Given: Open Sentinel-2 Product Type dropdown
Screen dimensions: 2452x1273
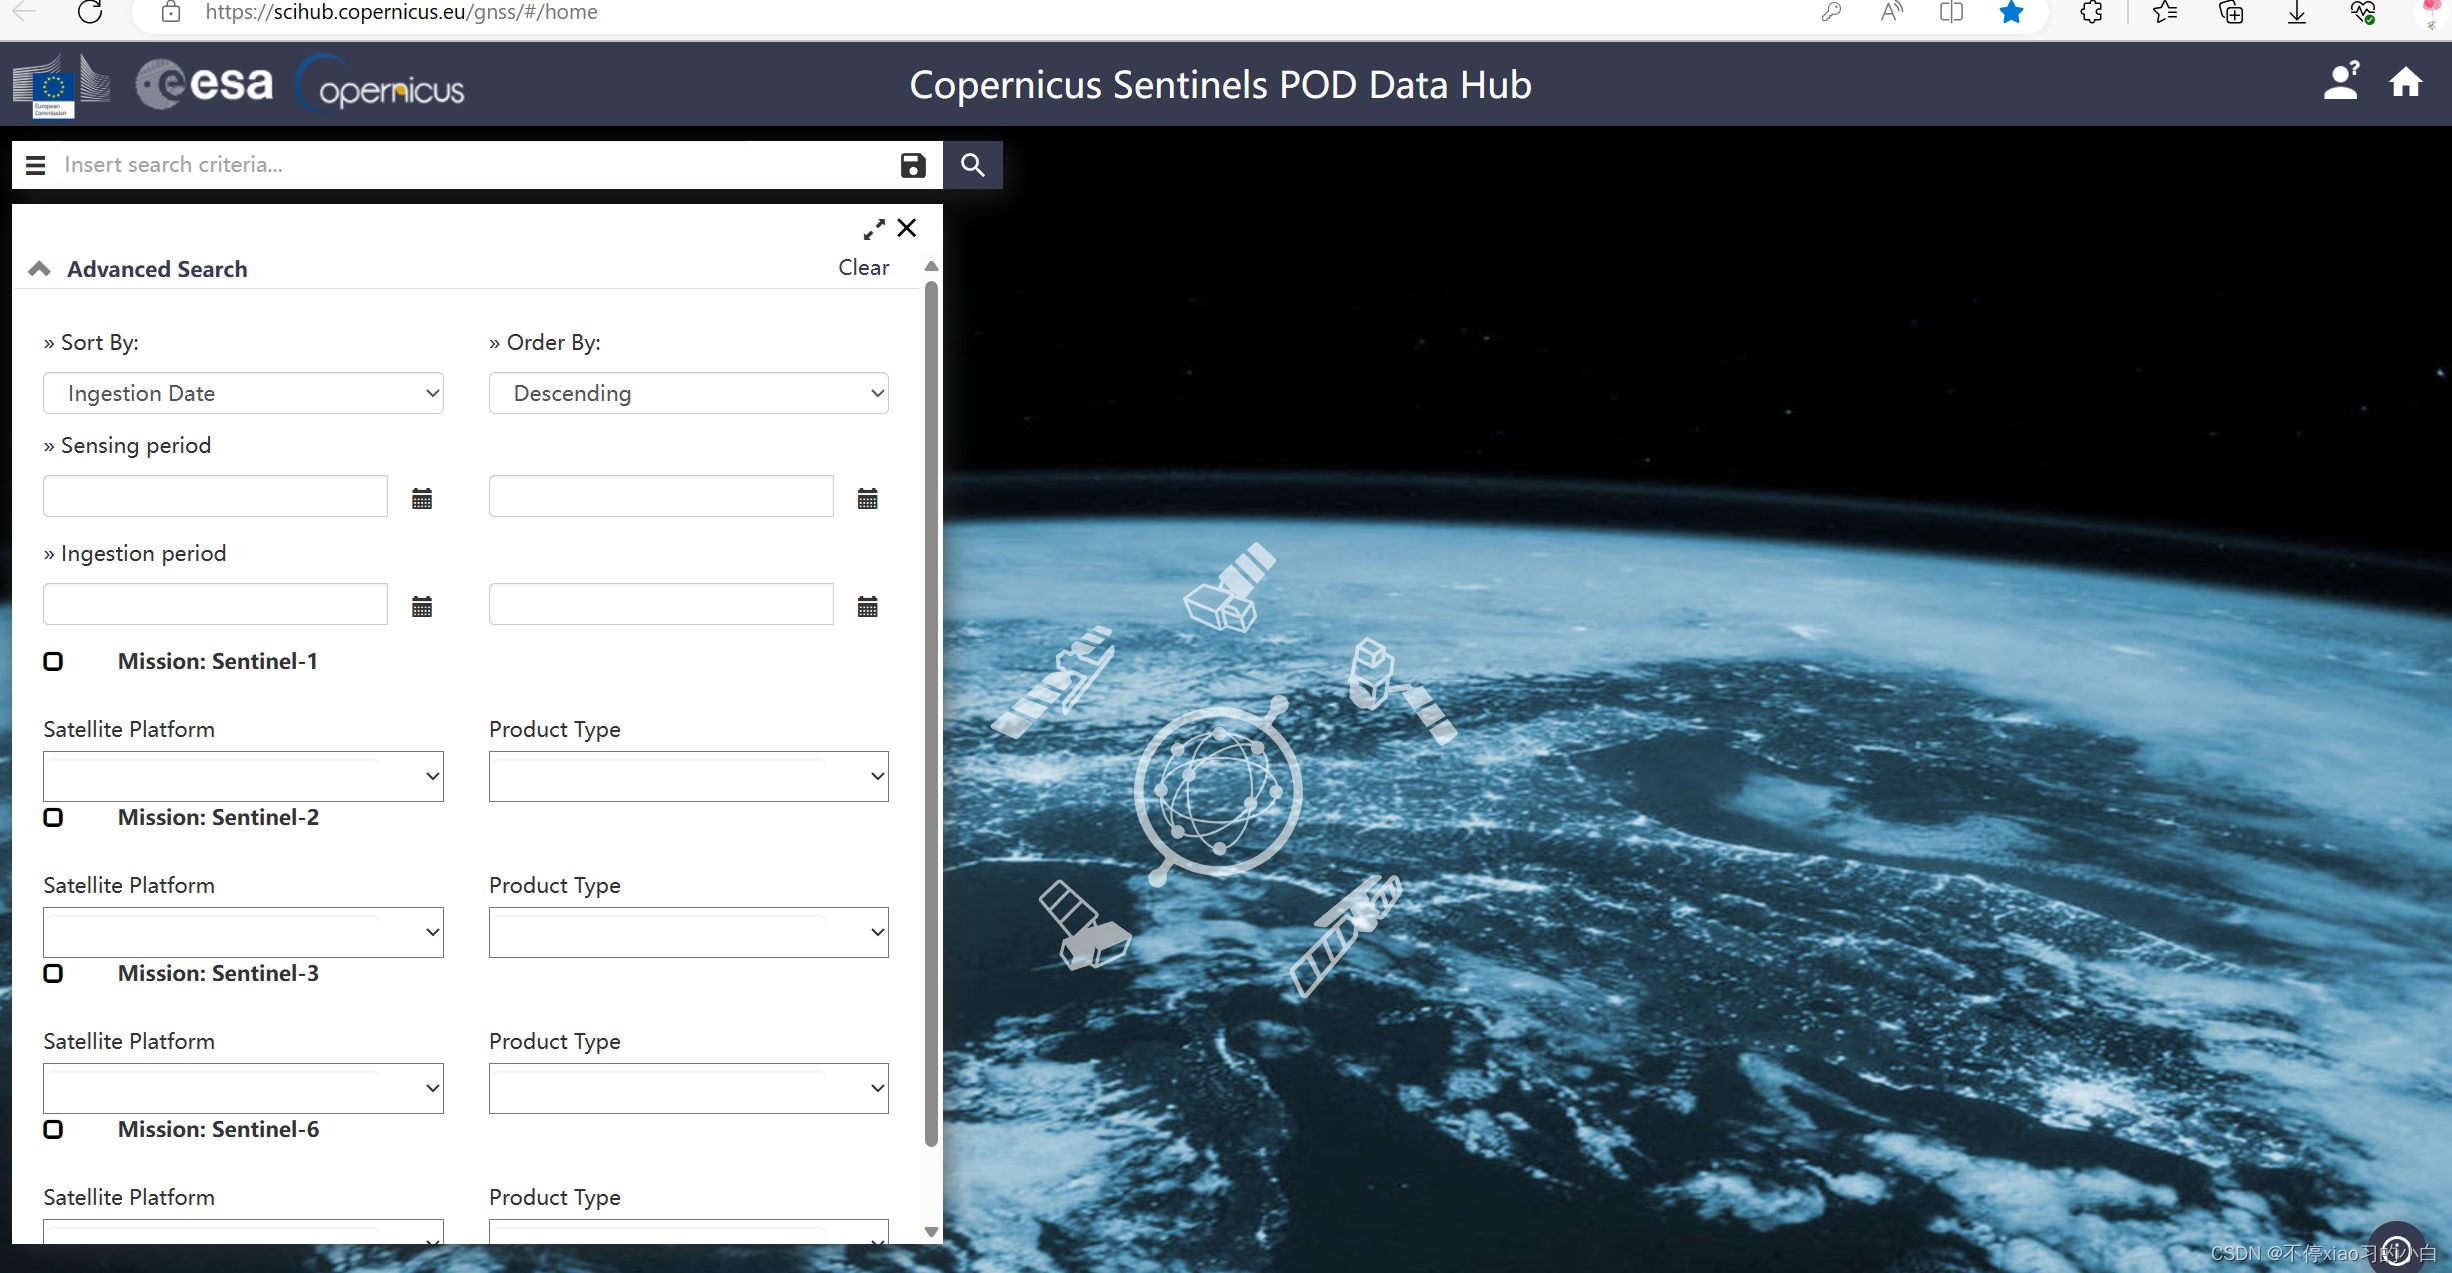Looking at the screenshot, I should (x=688, y=932).
